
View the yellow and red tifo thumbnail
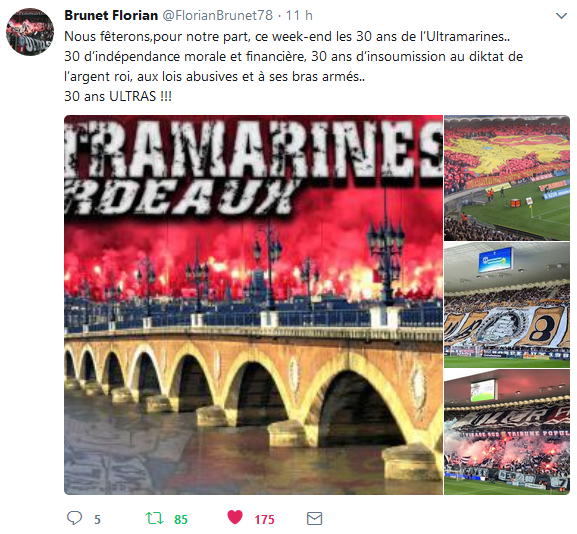[x=507, y=178]
